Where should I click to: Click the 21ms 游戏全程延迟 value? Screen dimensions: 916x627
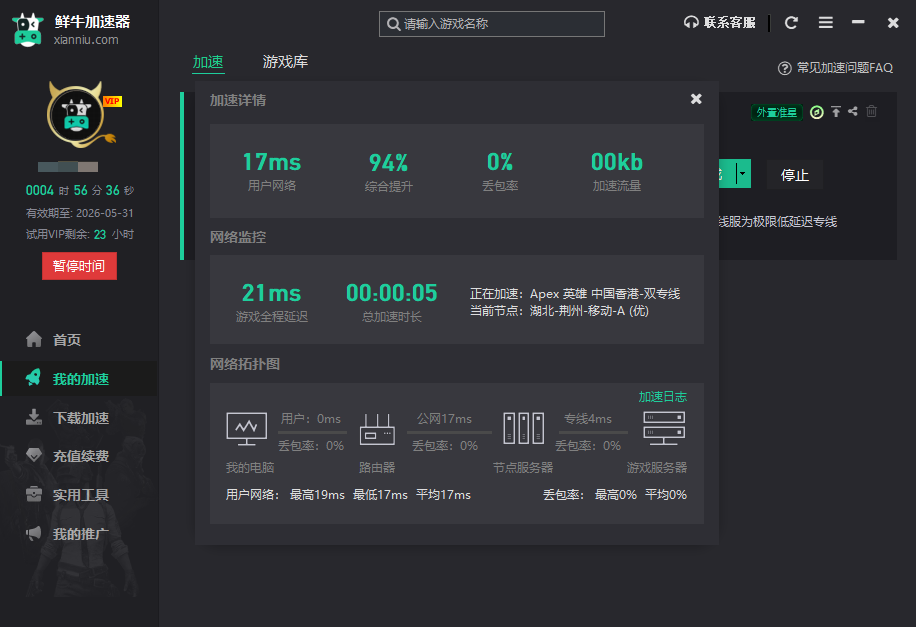pos(272,293)
